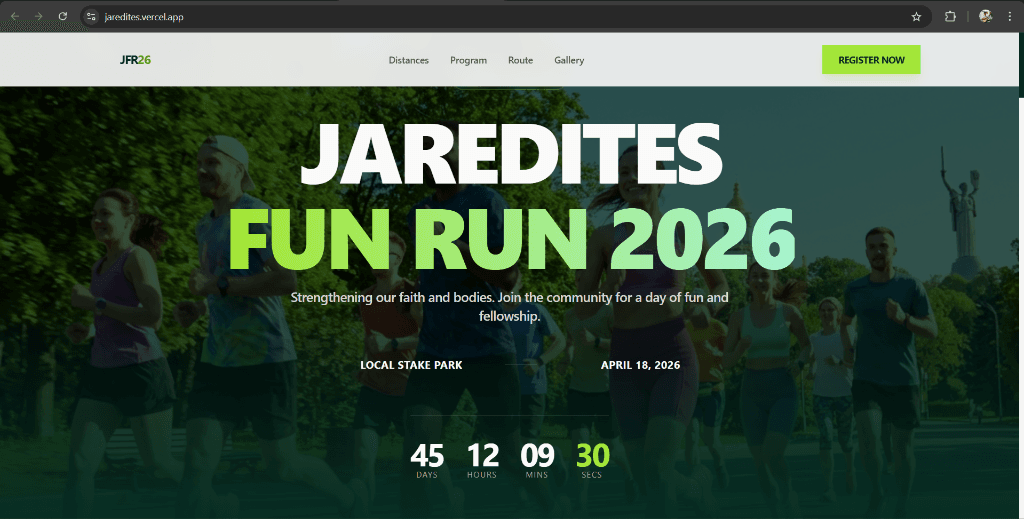Click the JFR26 site logo
Image resolution: width=1024 pixels, height=519 pixels.
[x=135, y=60]
